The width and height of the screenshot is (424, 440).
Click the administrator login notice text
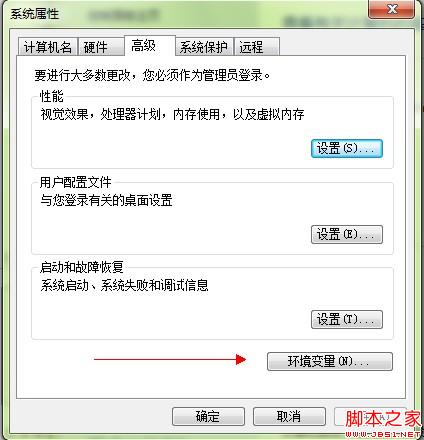(x=152, y=75)
